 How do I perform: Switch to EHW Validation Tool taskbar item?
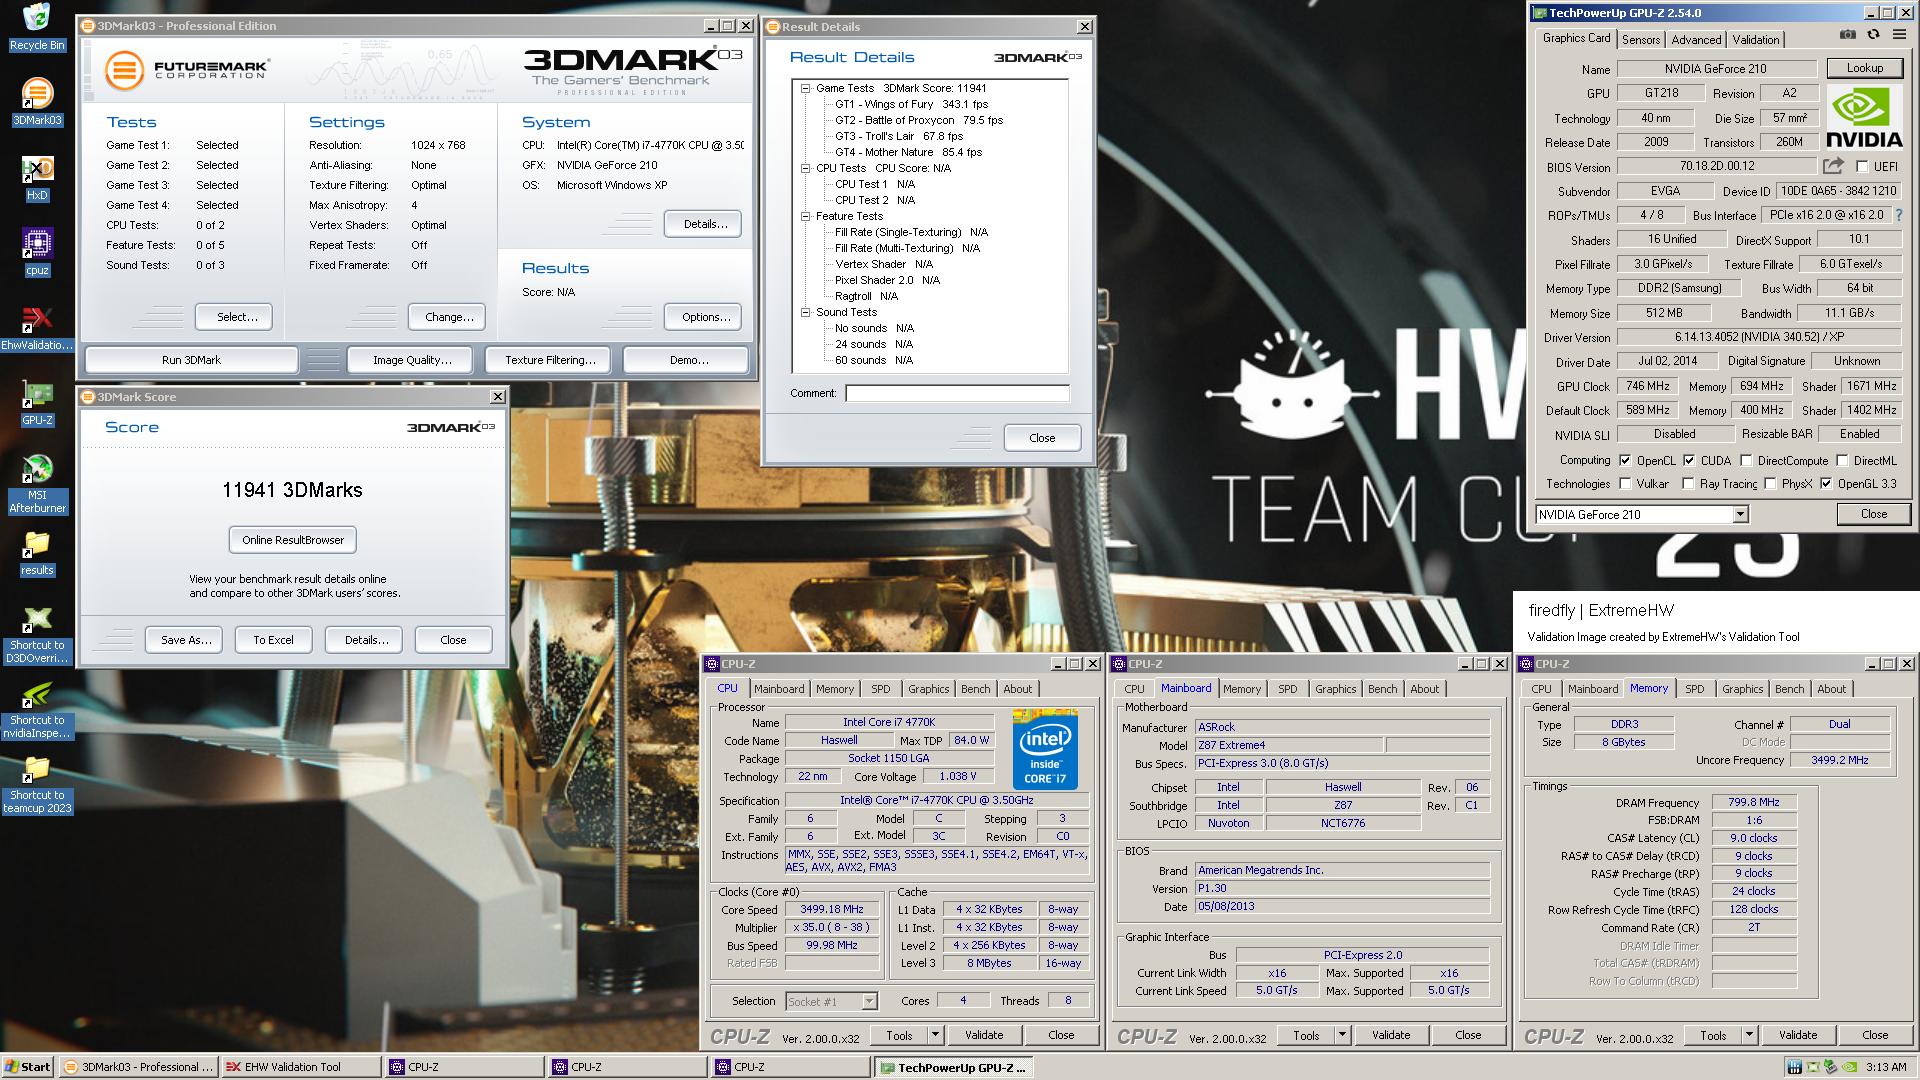pos(300,1067)
